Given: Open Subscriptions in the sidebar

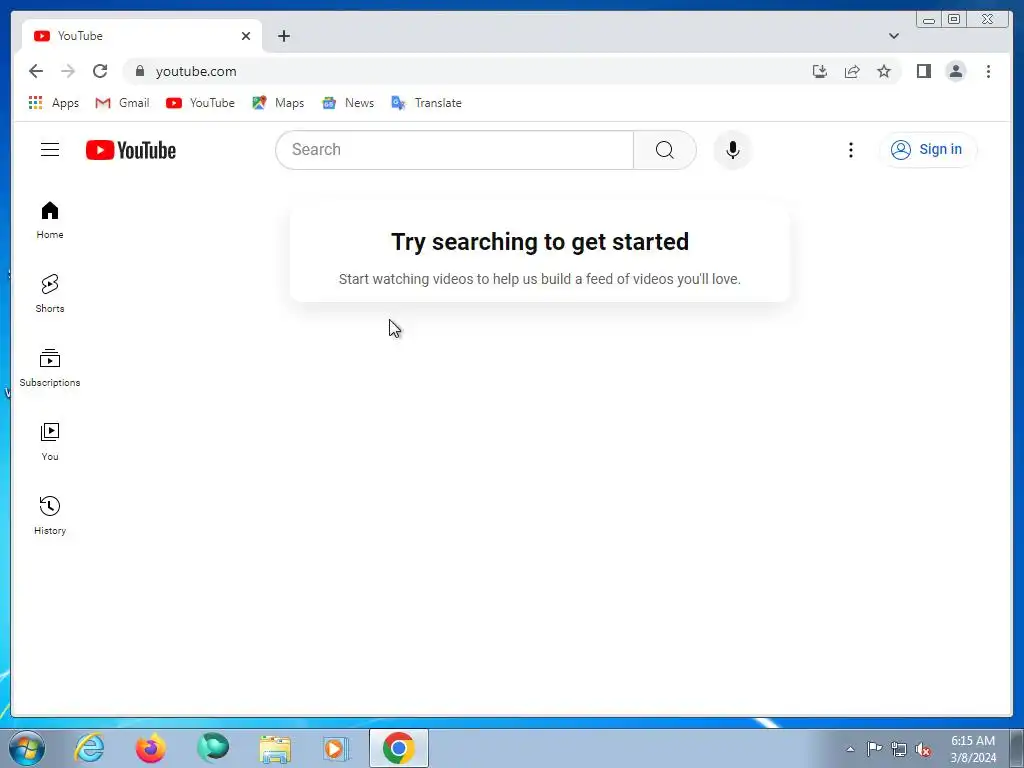Looking at the screenshot, I should (50, 368).
